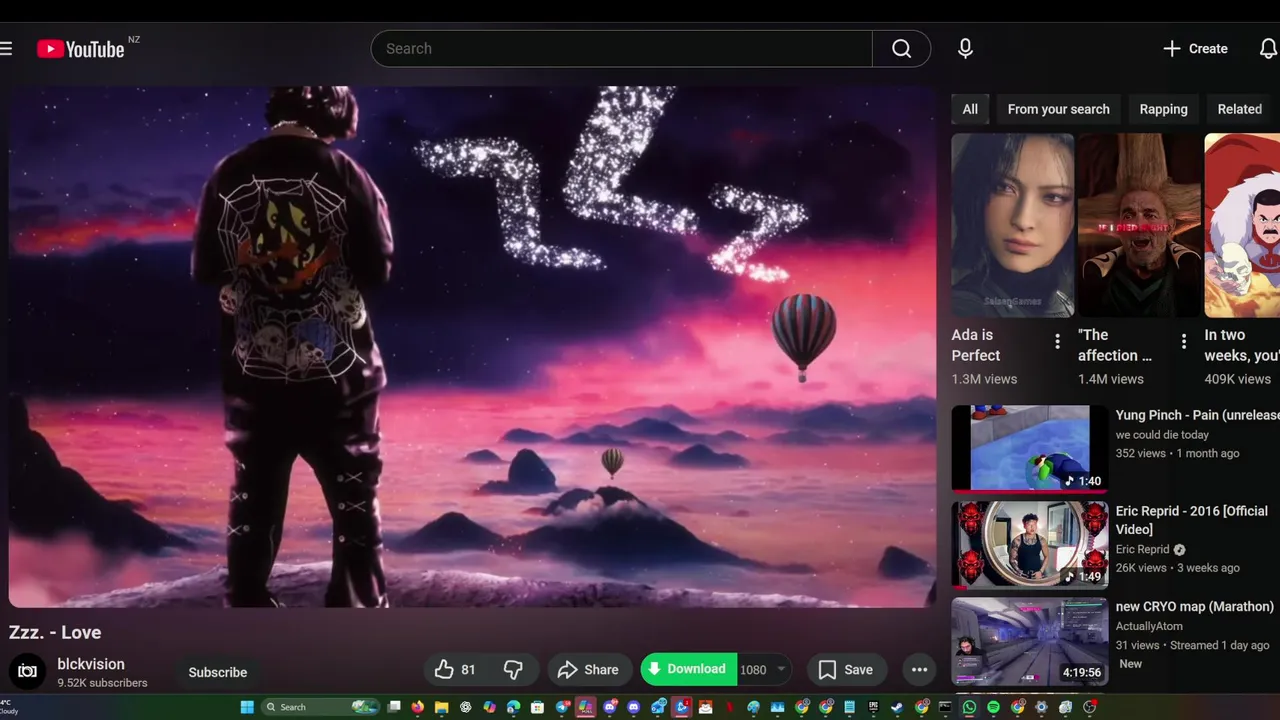Viewport: 1280px width, 720px height.
Task: Open new CRYO map (Marathon) thumbnail
Action: (1030, 641)
